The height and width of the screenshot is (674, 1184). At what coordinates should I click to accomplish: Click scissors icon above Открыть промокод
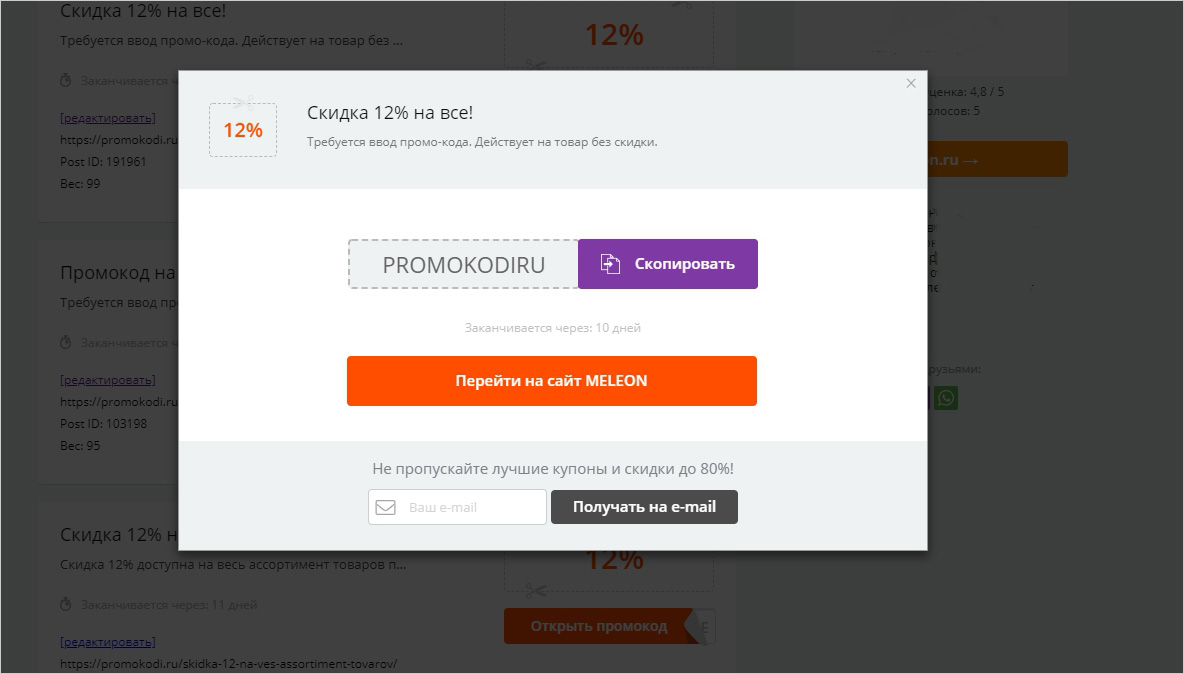[535, 591]
